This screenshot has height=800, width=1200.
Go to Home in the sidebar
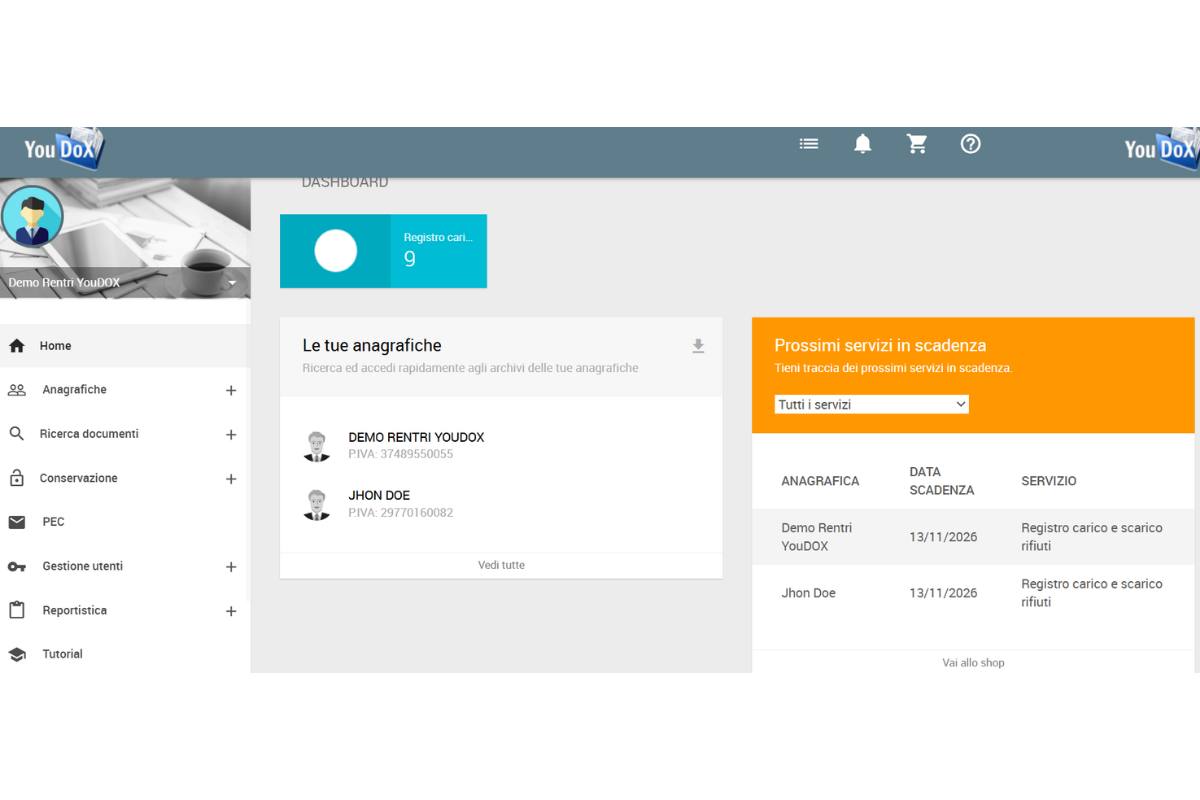[56, 346]
